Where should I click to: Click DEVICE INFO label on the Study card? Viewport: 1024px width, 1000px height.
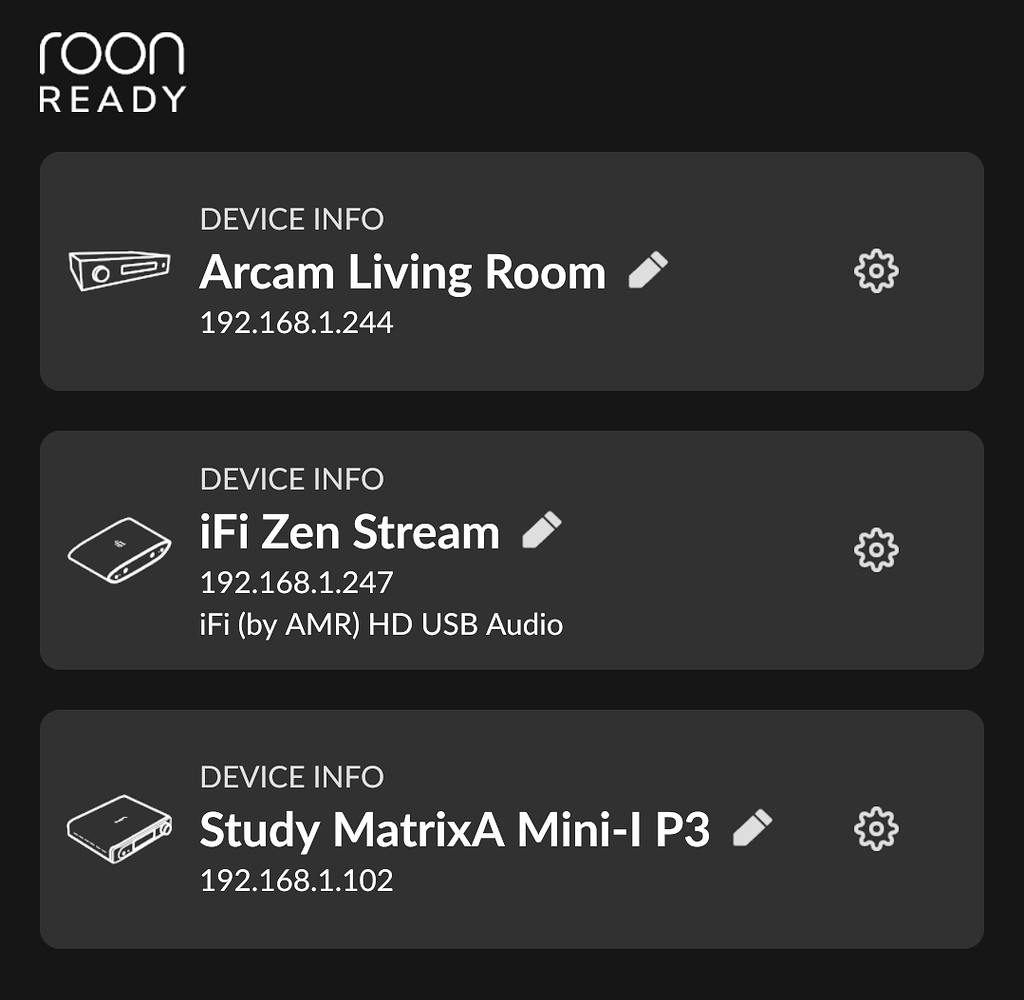click(293, 777)
